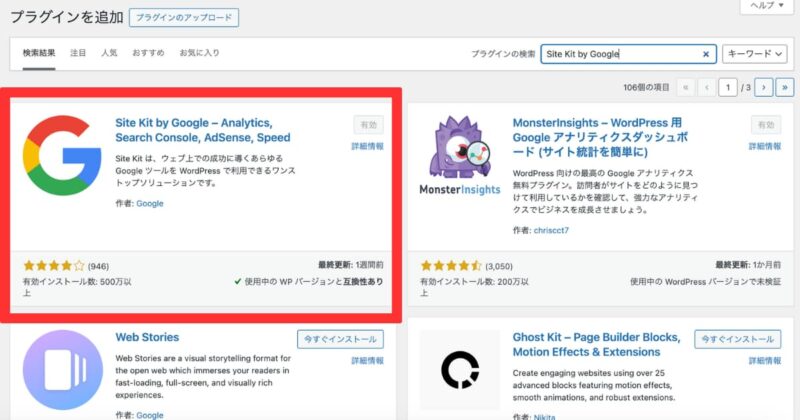This screenshot has width=800, height=420.
Task: Open Web Stories title link
Action: [x=147, y=337]
